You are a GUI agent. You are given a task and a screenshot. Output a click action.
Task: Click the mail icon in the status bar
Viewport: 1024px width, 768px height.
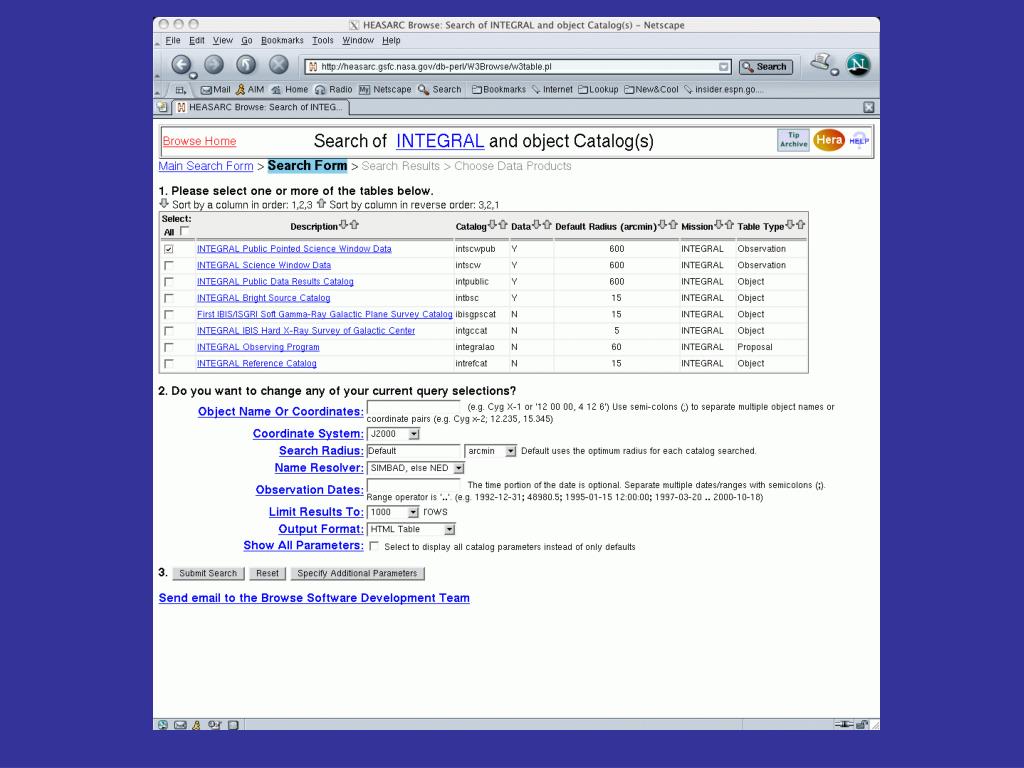[180, 724]
